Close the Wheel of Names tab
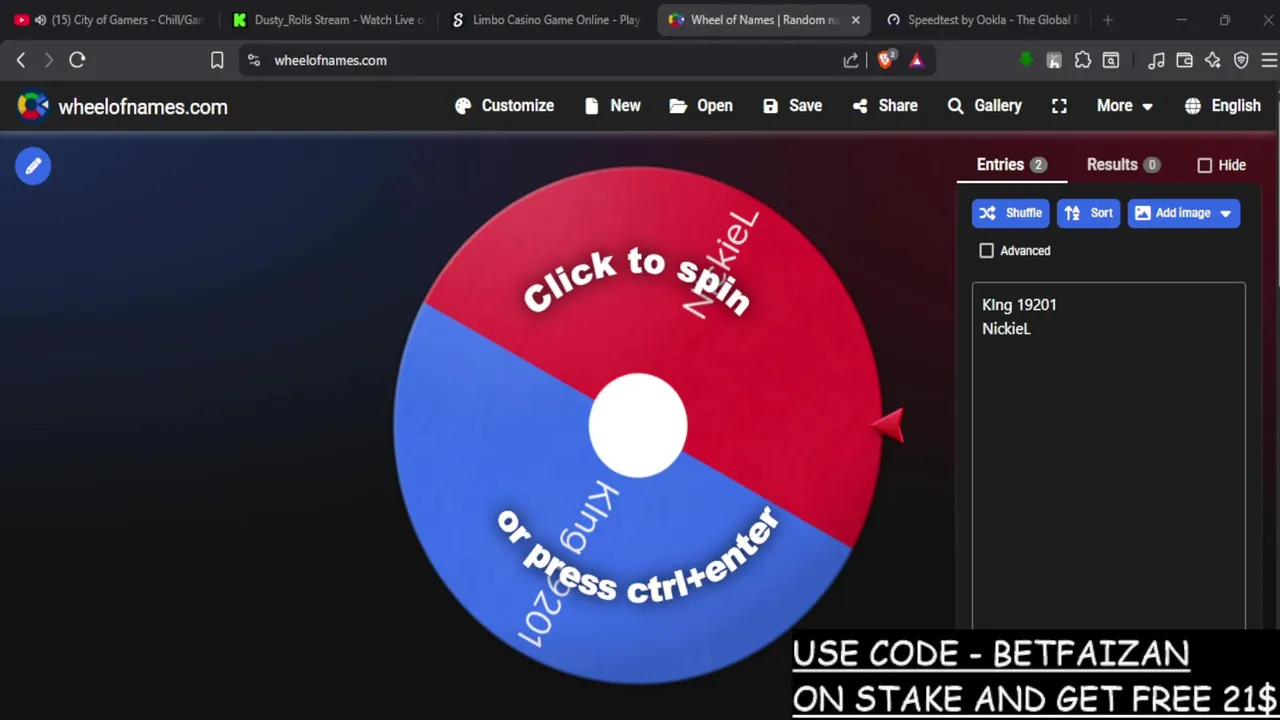Image resolution: width=1280 pixels, height=720 pixels. point(855,20)
